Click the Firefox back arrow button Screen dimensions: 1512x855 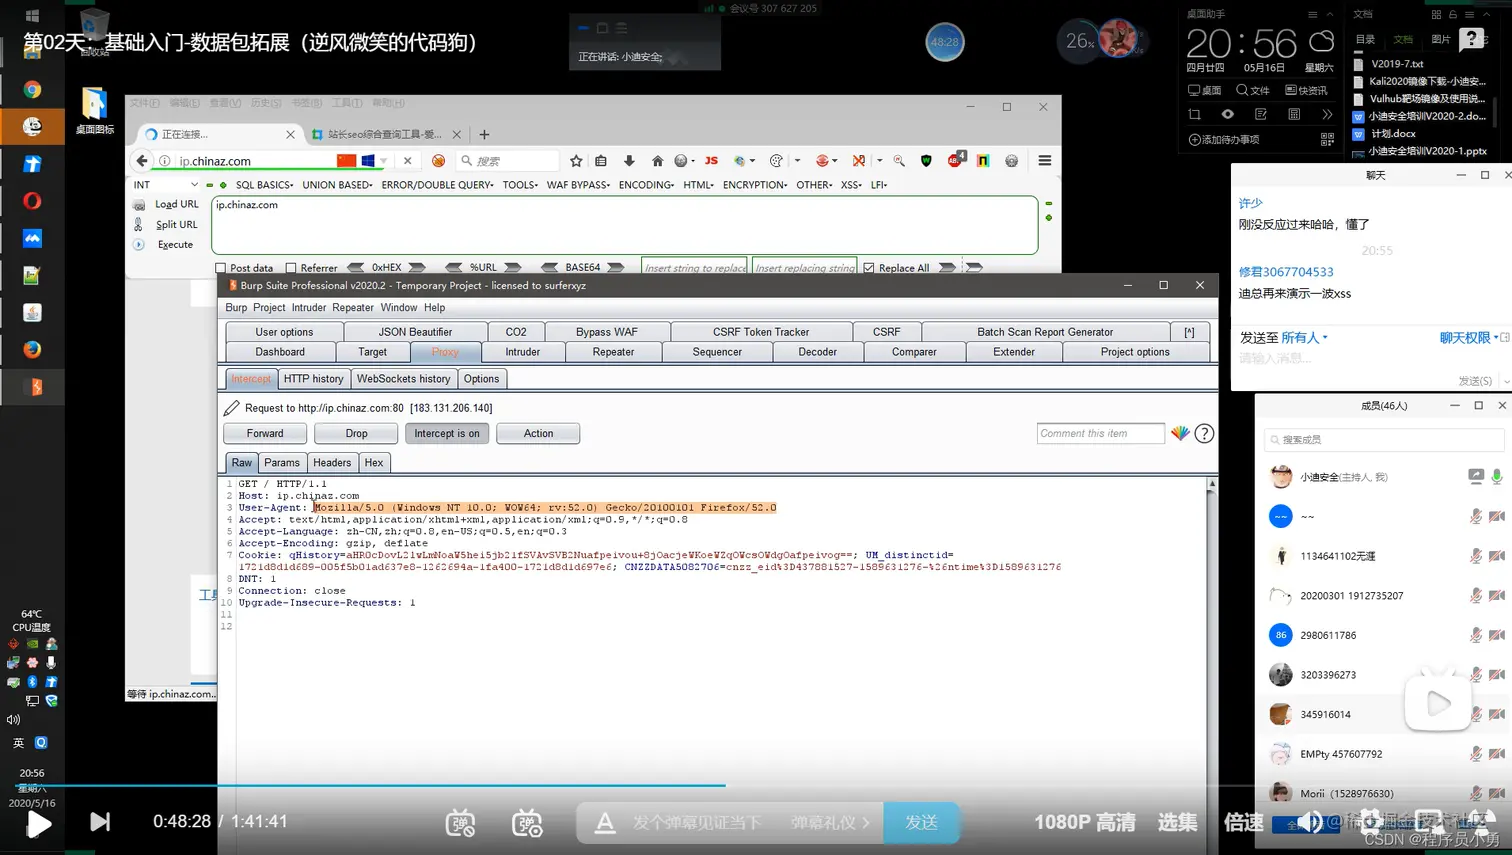coord(142,161)
